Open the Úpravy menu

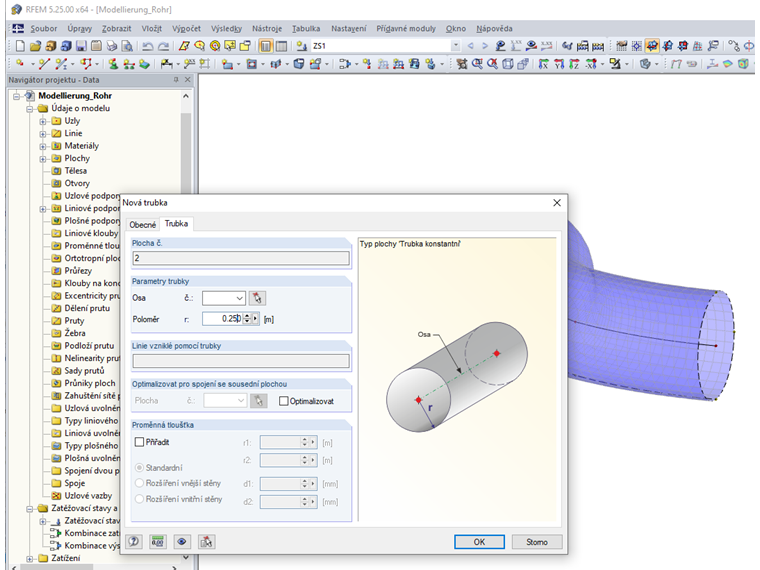pos(79,29)
